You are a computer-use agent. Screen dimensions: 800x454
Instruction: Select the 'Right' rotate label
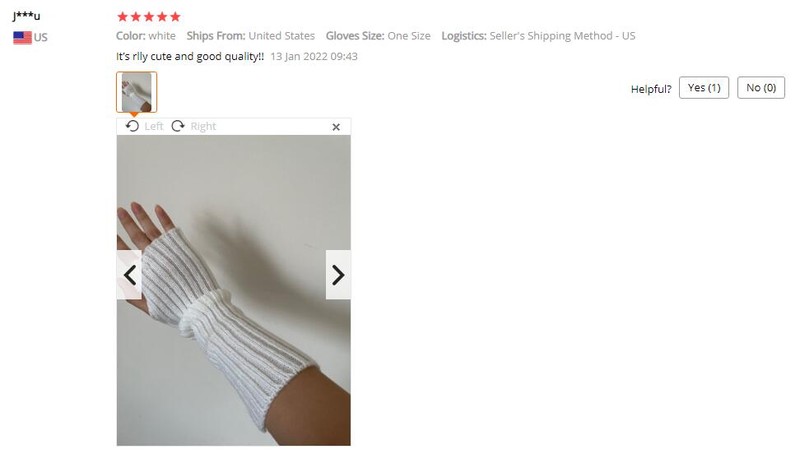203,126
